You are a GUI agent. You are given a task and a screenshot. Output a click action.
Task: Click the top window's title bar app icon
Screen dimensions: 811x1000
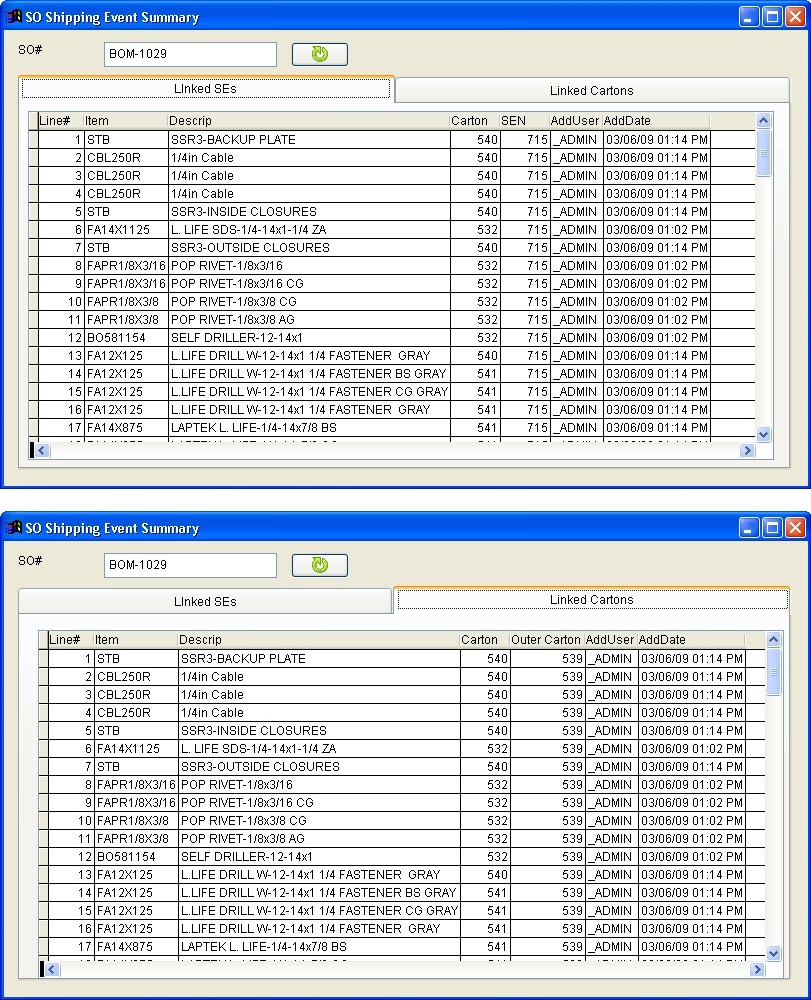(14, 17)
